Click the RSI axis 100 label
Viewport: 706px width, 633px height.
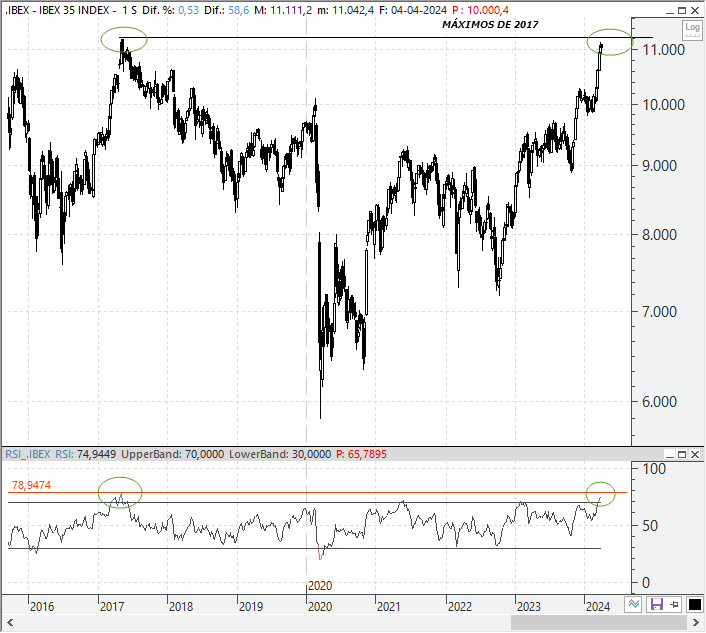(654, 469)
